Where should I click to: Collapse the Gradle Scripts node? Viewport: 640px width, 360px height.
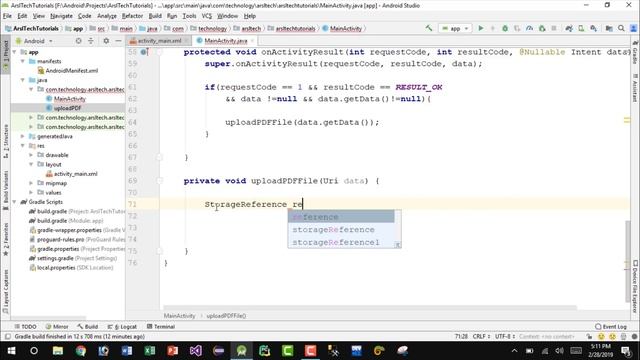[x=15, y=202]
